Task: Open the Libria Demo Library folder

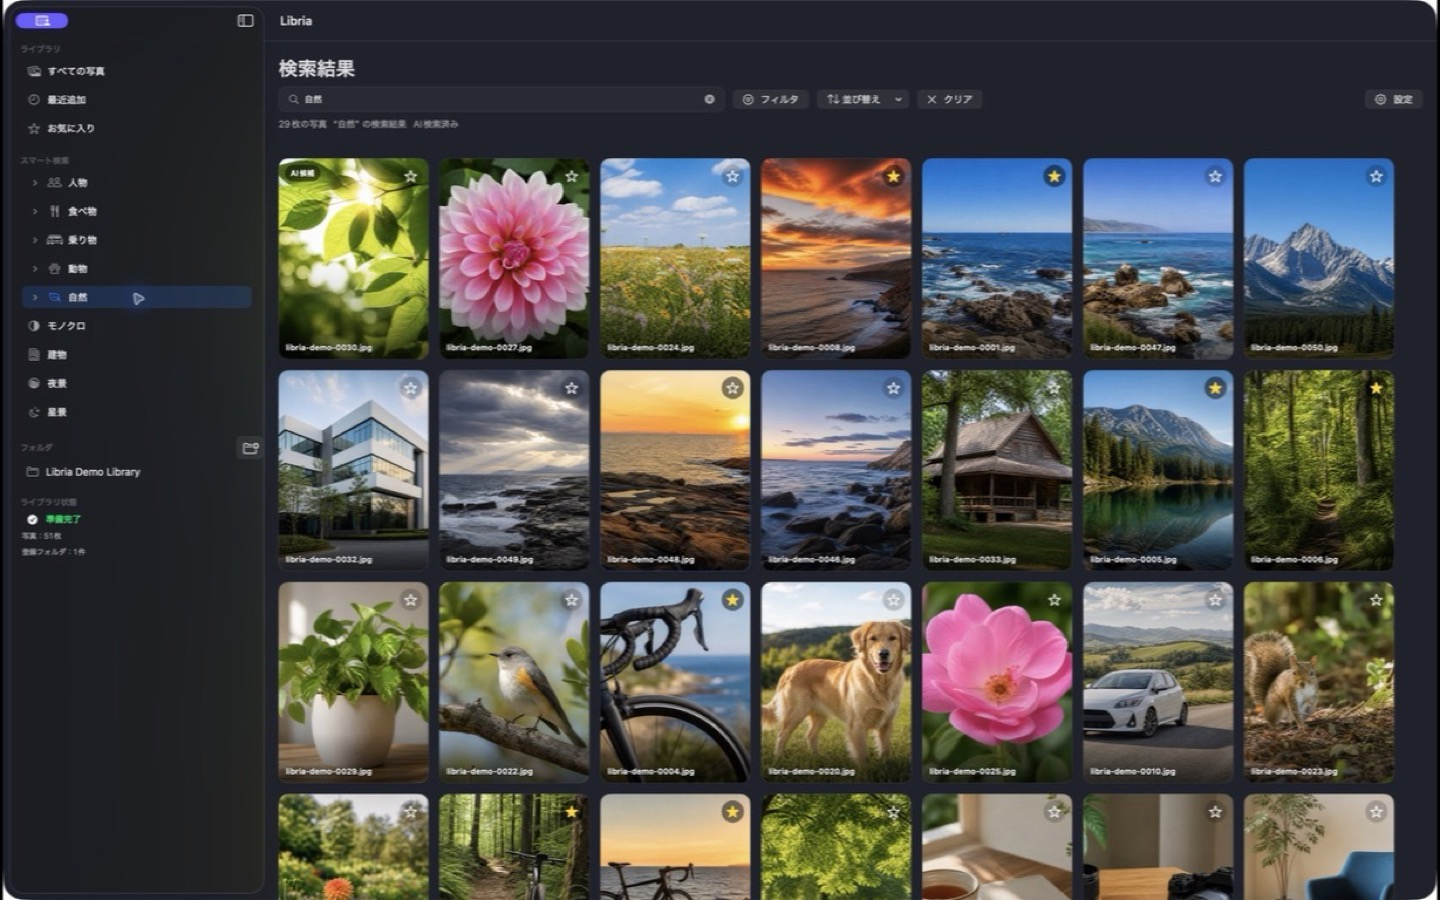Action: click(x=137, y=472)
